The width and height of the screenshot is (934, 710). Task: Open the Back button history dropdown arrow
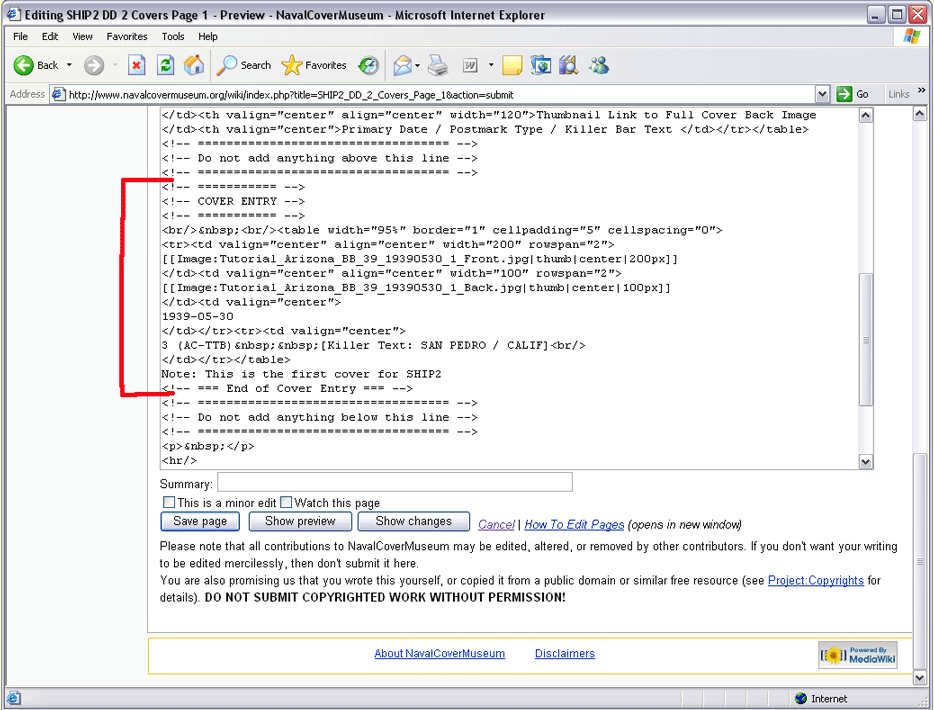(69, 65)
